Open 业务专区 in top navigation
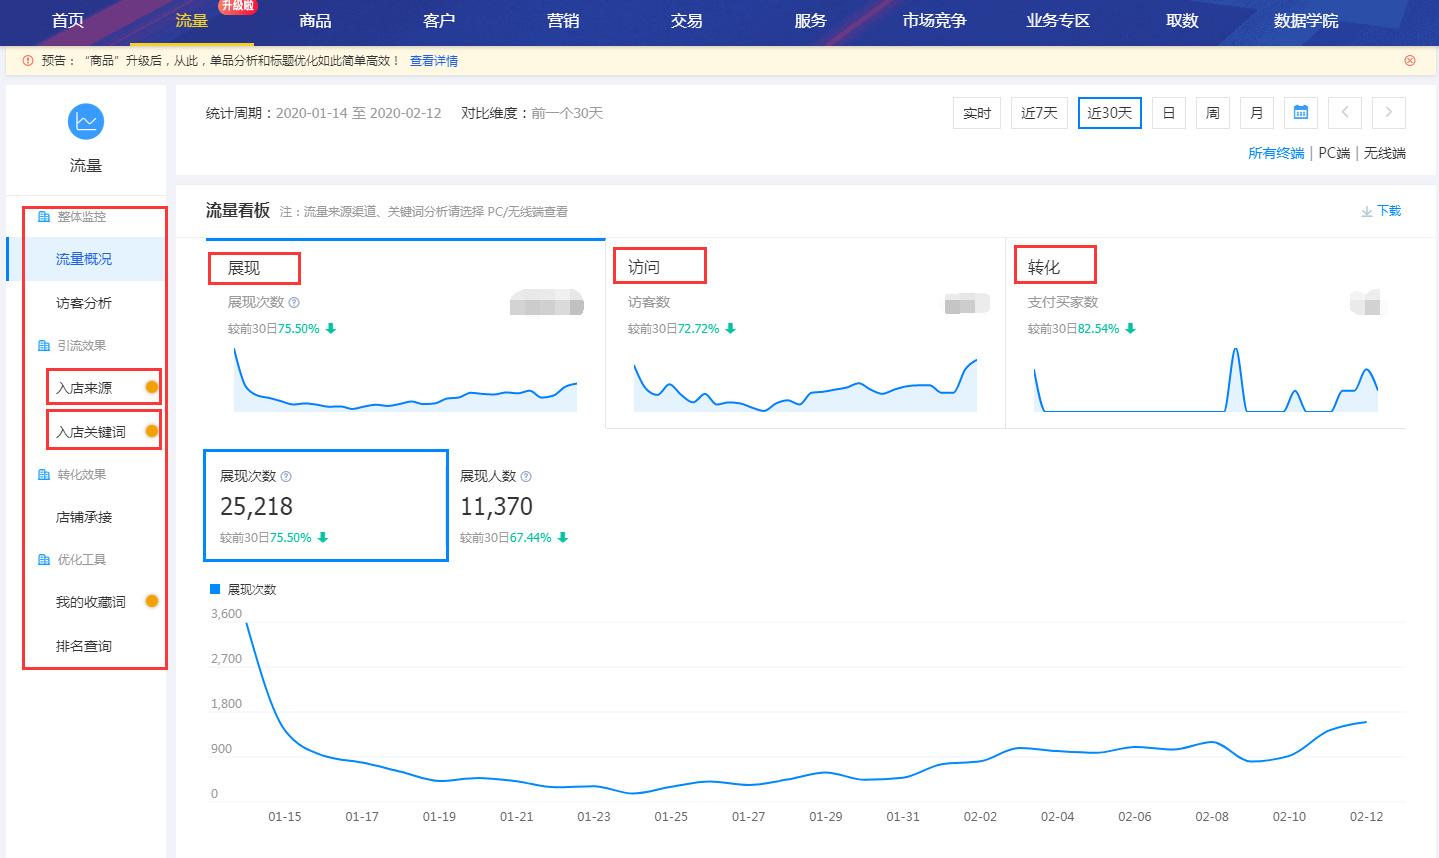Screen dimensions: 1439x858 pos(1058,21)
